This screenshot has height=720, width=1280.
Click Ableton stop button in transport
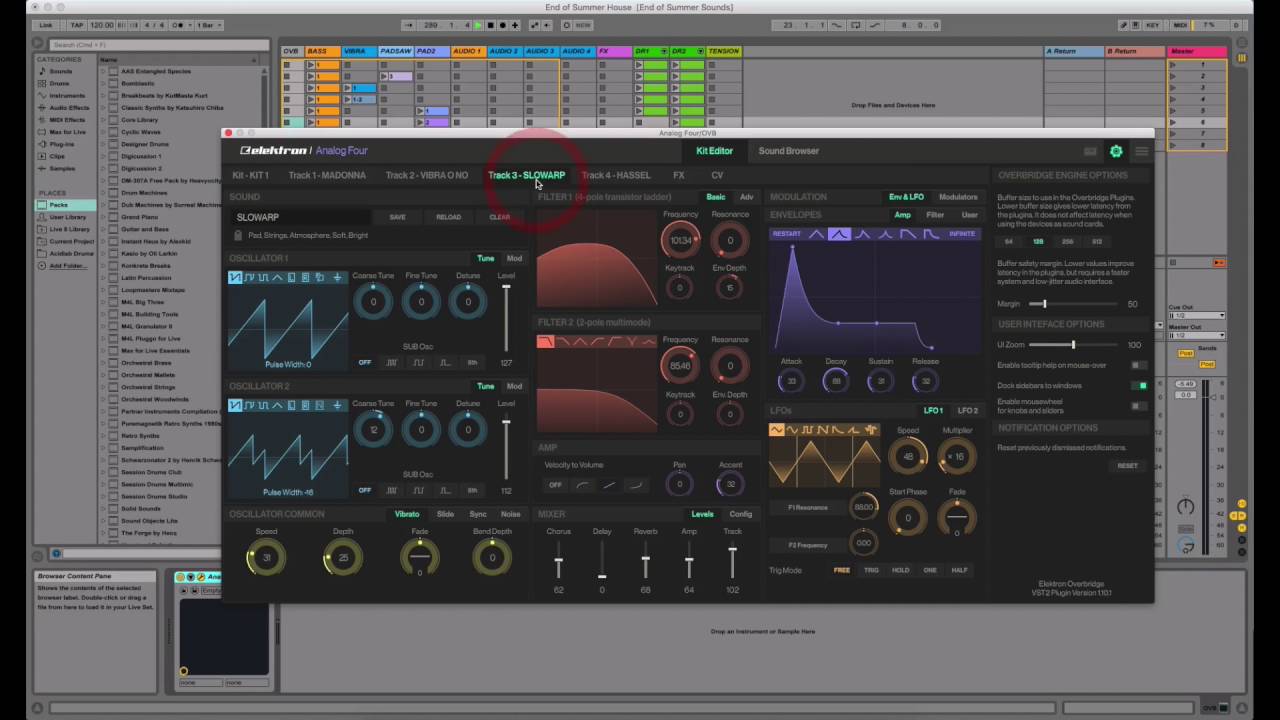pos(489,25)
